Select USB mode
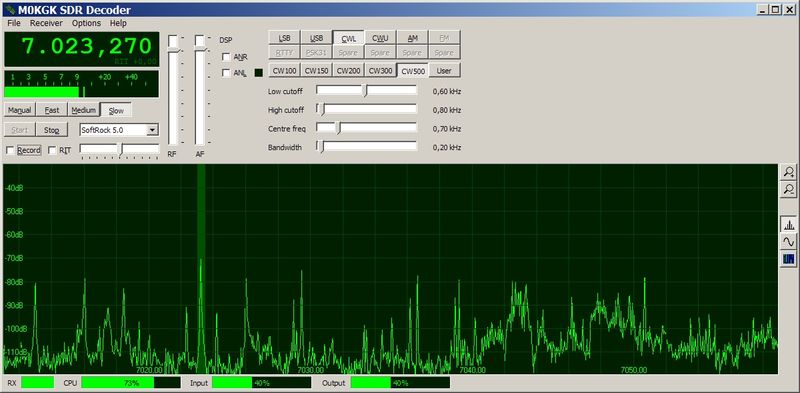 point(316,38)
